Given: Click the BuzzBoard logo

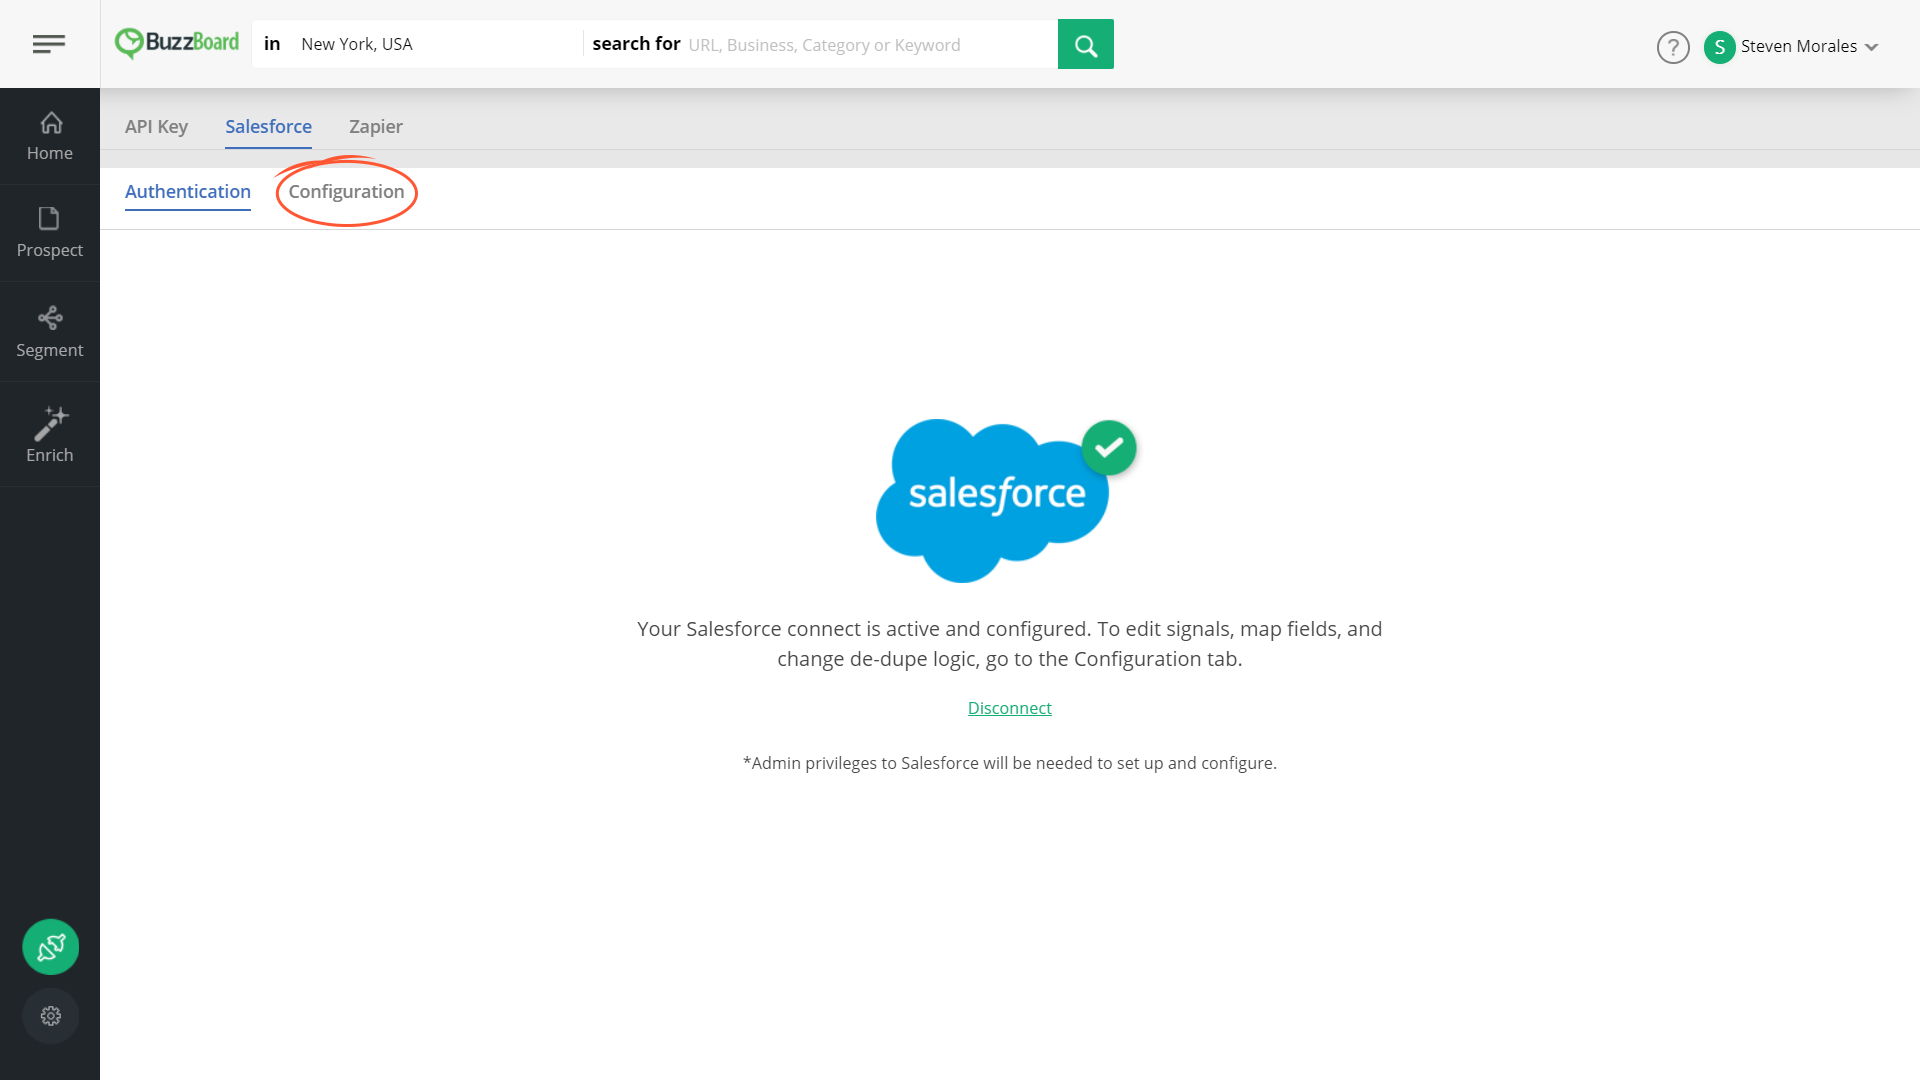Looking at the screenshot, I should pyautogui.click(x=177, y=43).
